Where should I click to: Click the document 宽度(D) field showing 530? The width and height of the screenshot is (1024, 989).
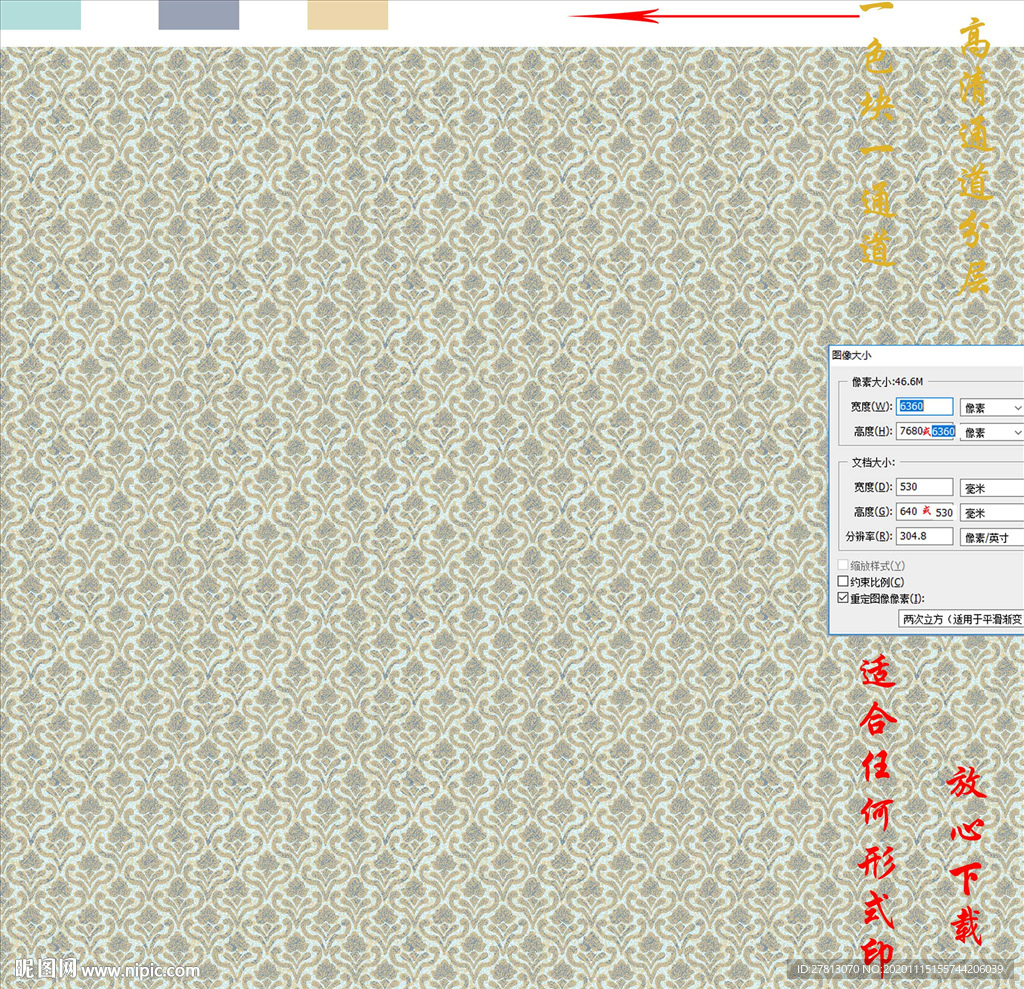click(924, 487)
